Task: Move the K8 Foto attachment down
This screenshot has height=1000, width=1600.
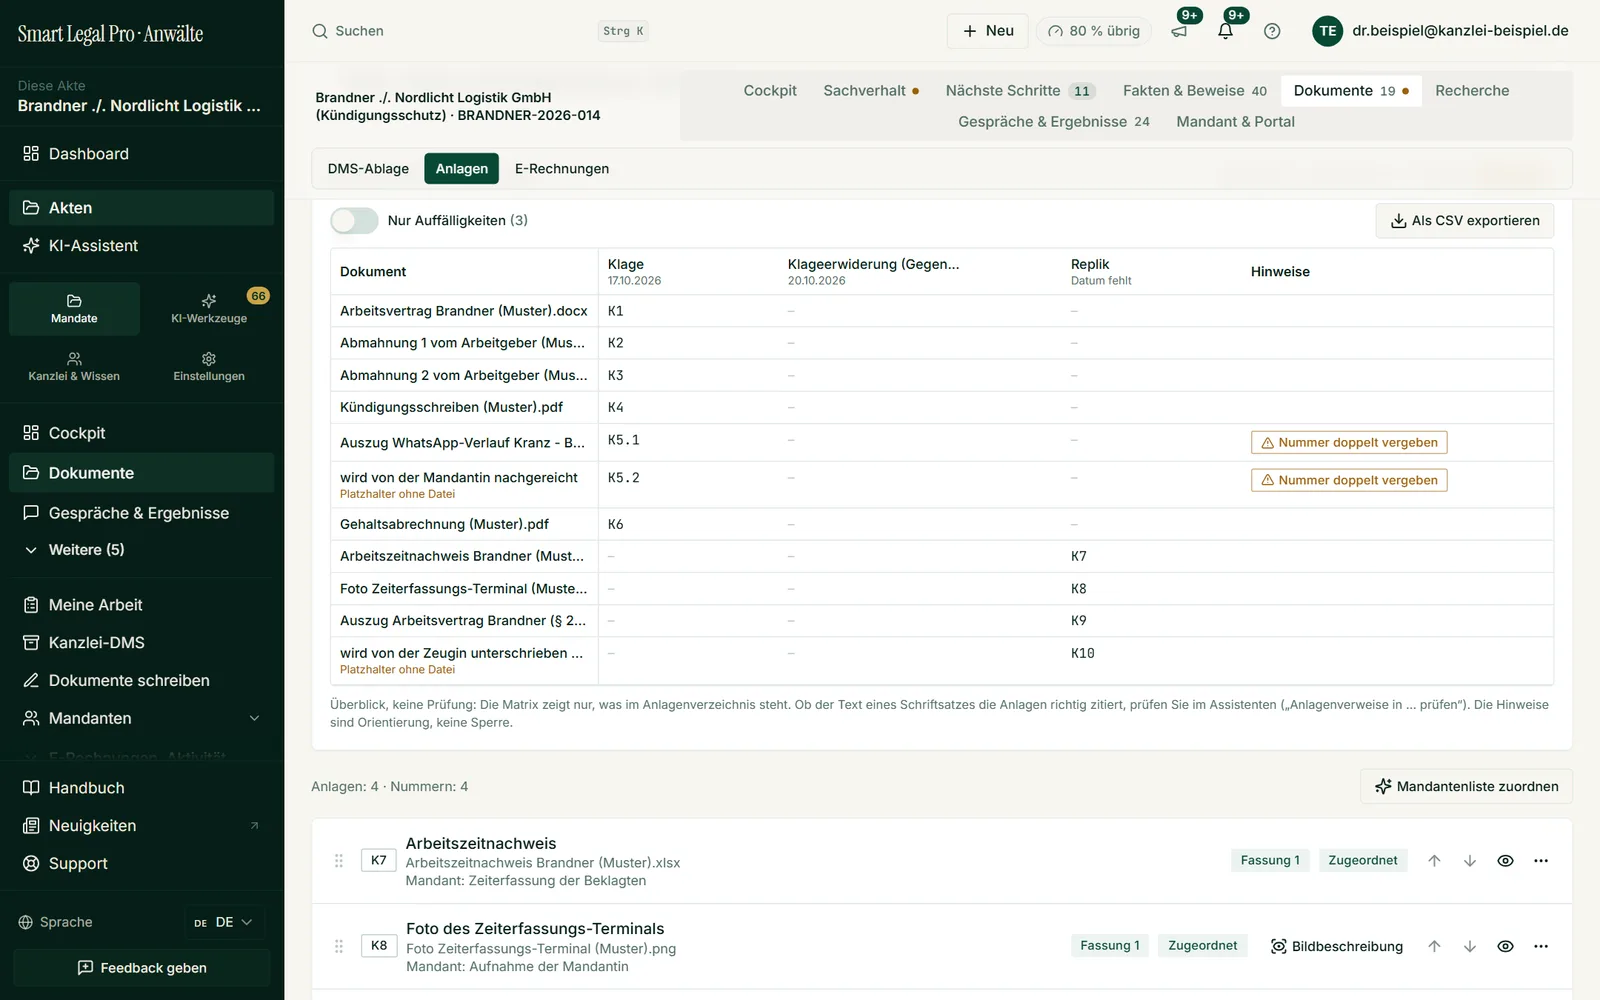Action: [1470, 946]
